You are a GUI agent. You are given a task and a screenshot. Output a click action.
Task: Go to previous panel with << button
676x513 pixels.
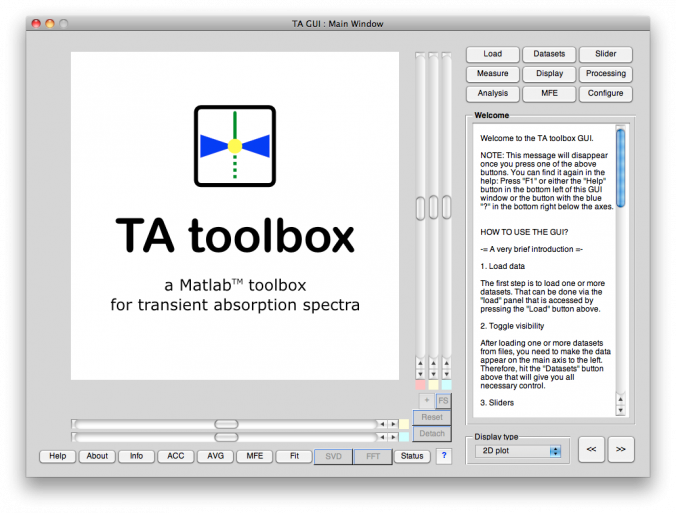point(591,449)
